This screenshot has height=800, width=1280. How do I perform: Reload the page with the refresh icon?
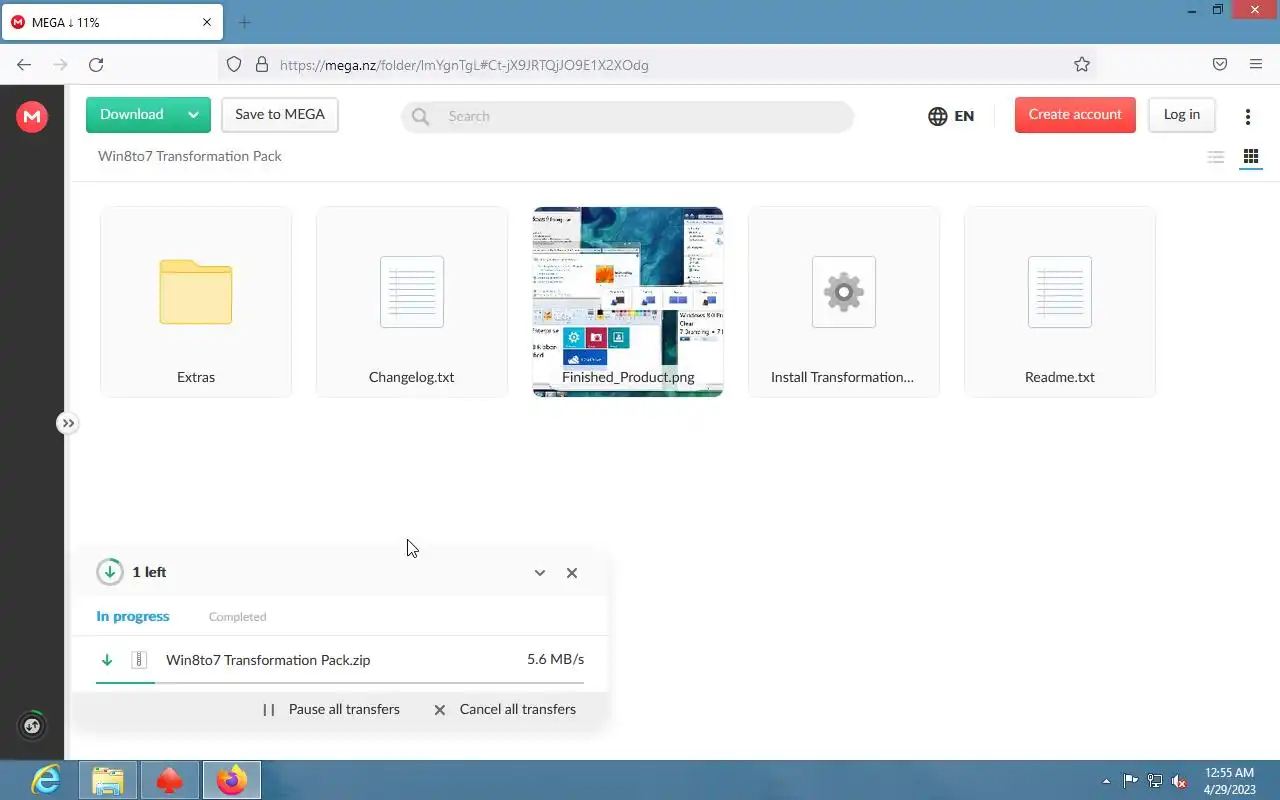(96, 65)
